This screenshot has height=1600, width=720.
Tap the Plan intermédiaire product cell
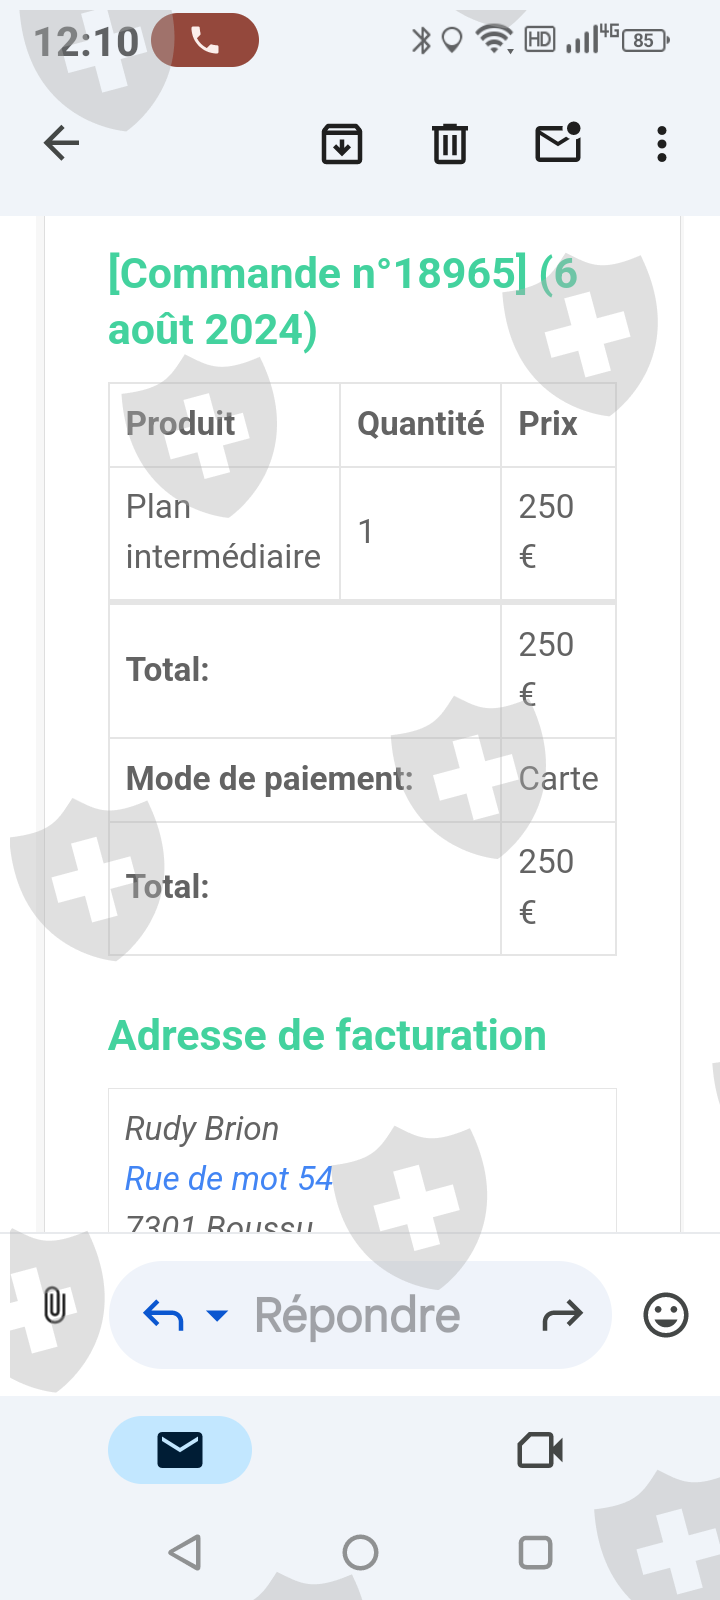pyautogui.click(x=223, y=532)
